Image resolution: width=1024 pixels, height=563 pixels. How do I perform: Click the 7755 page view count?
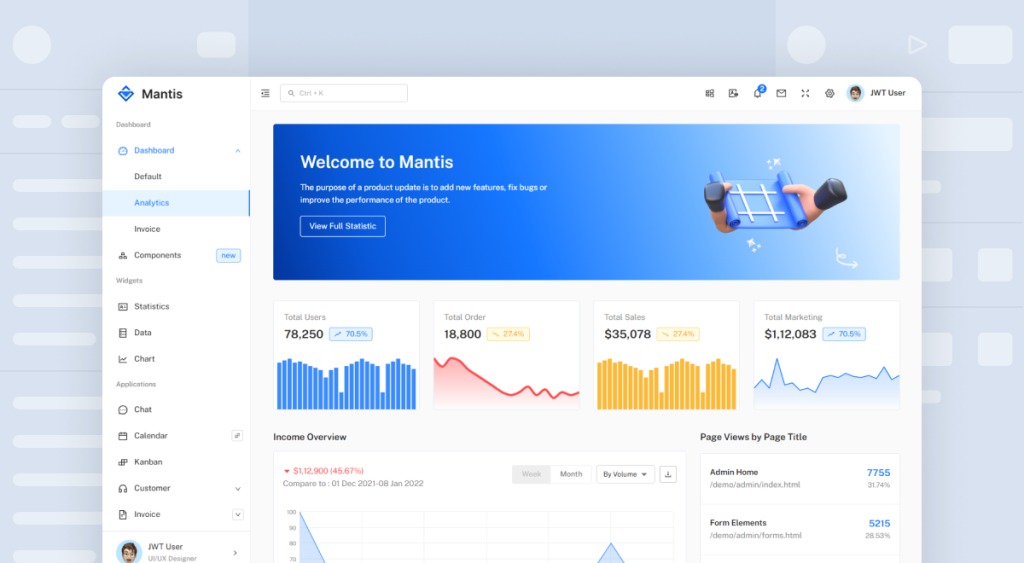click(x=878, y=472)
